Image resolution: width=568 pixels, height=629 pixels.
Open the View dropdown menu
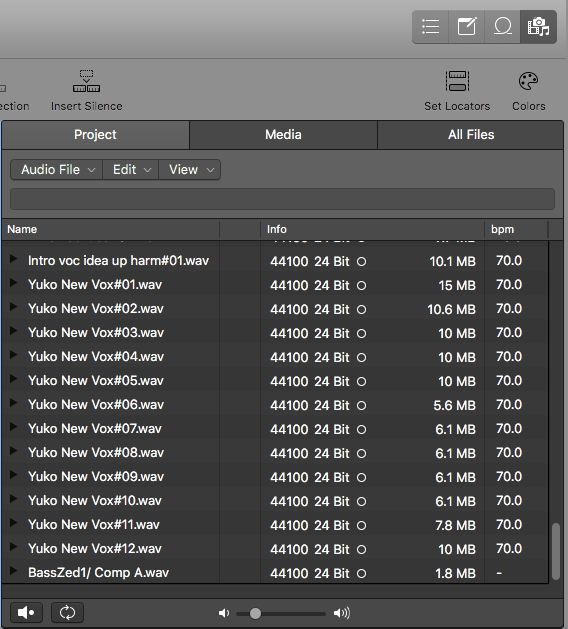pos(190,170)
